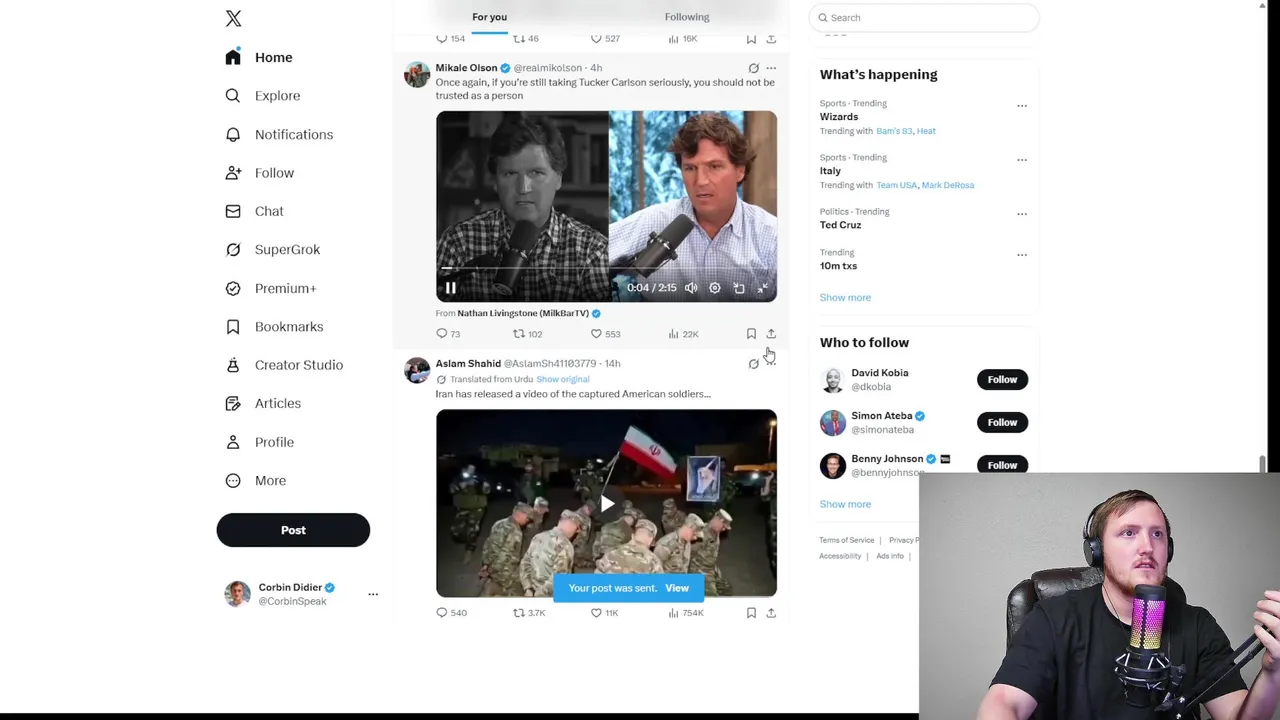Click Grok icon on Mikale Olson post
This screenshot has width=1280, height=720.
753,68
